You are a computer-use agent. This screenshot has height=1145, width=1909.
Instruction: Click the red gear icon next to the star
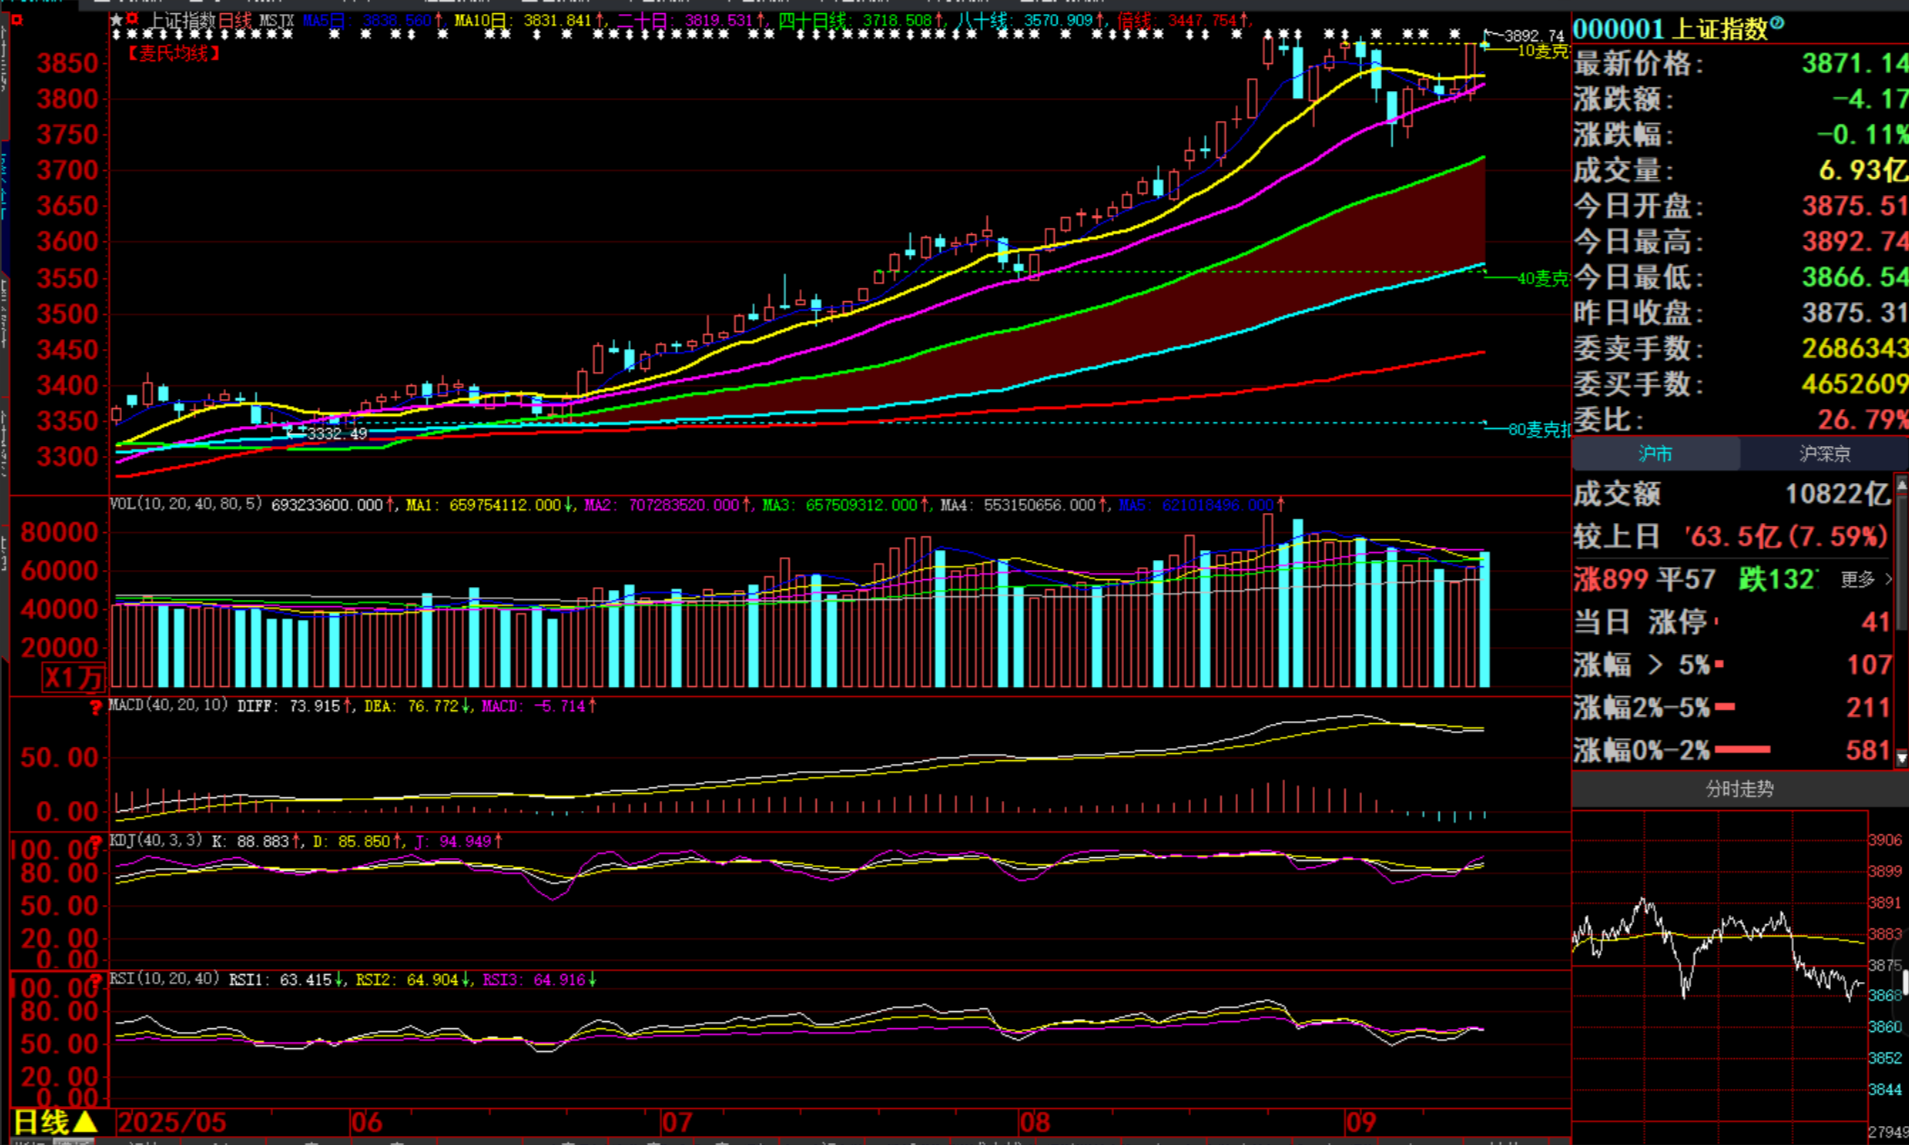[x=132, y=20]
